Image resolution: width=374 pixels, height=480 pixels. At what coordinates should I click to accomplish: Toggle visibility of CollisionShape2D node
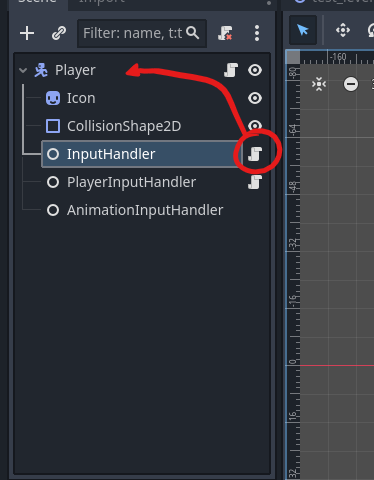pos(255,125)
